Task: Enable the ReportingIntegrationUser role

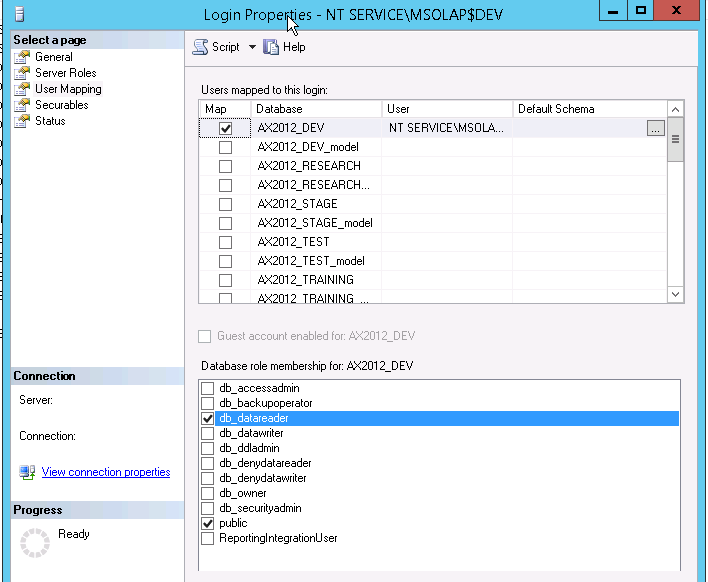Action: (x=207, y=538)
